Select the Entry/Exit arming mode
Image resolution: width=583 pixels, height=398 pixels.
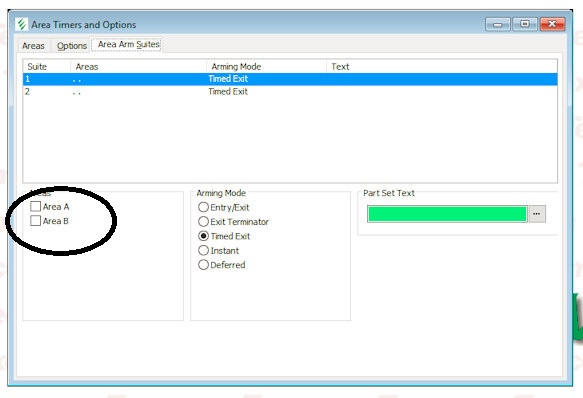click(203, 207)
